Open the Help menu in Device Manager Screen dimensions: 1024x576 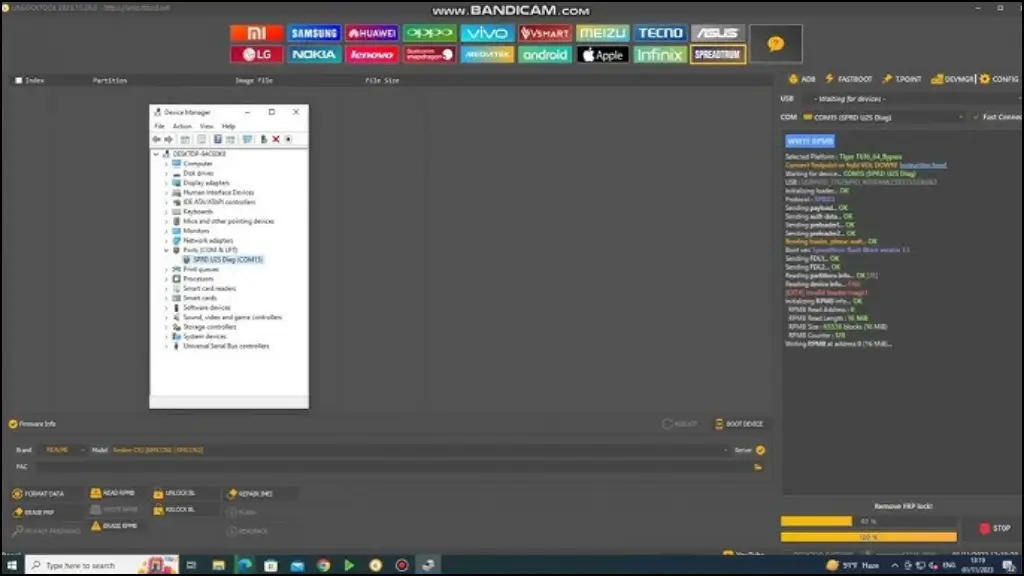pos(229,126)
